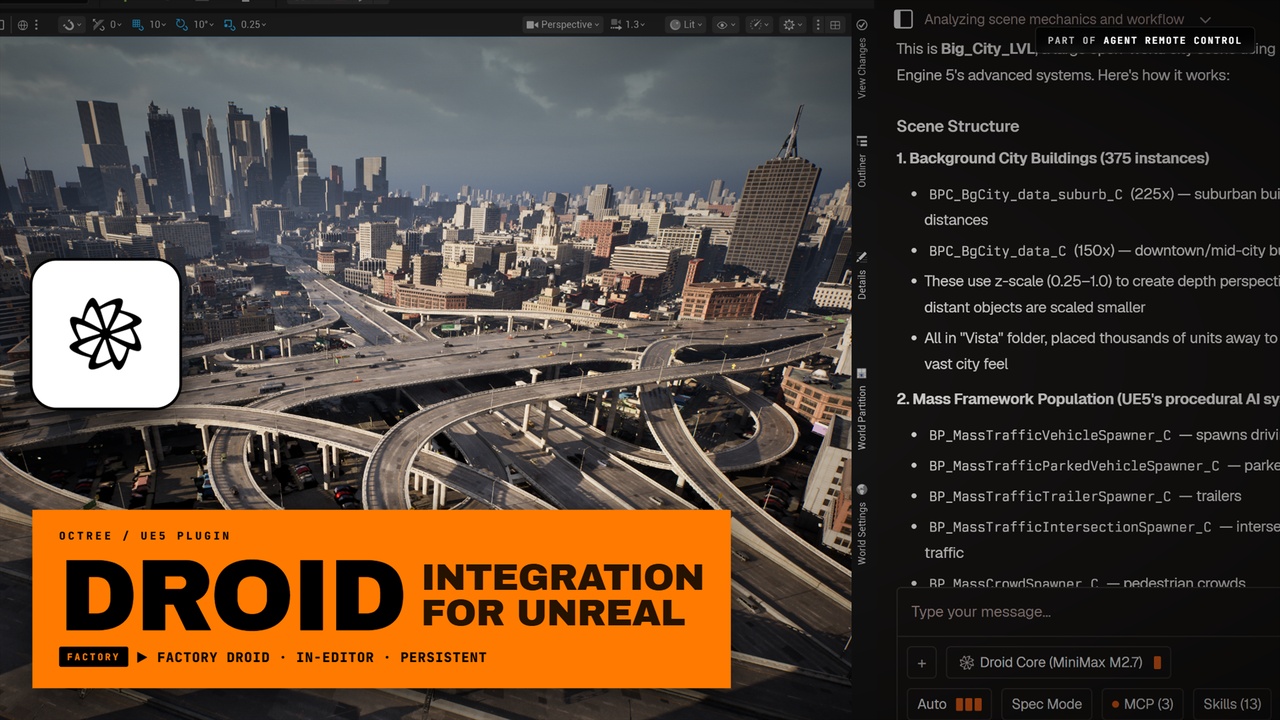Click BP_MassTrafficIntersectionSpawner_C code text

pos(1070,527)
